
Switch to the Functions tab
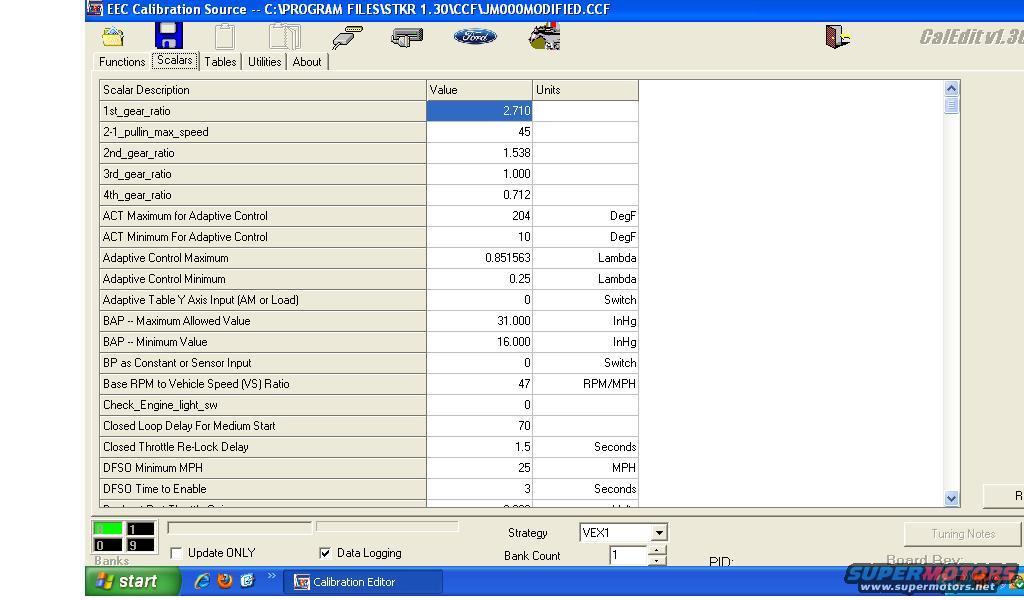(122, 62)
